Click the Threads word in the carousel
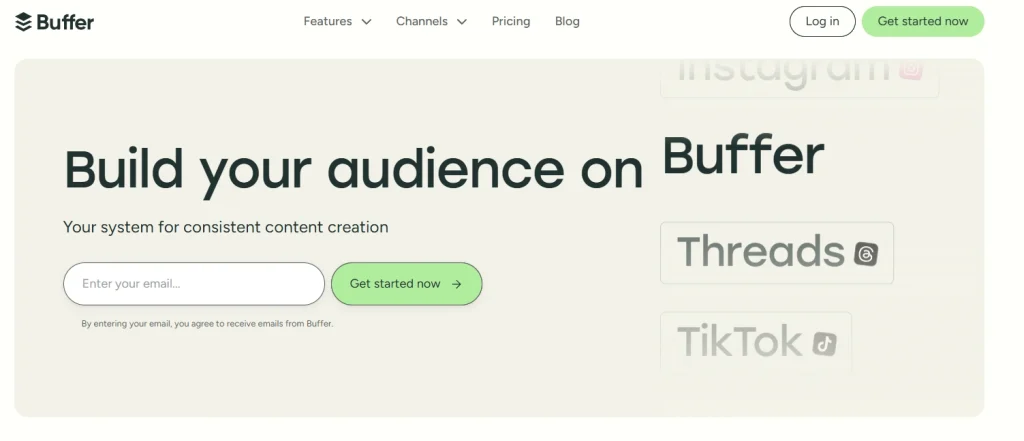The height and width of the screenshot is (441, 1024). [x=761, y=252]
